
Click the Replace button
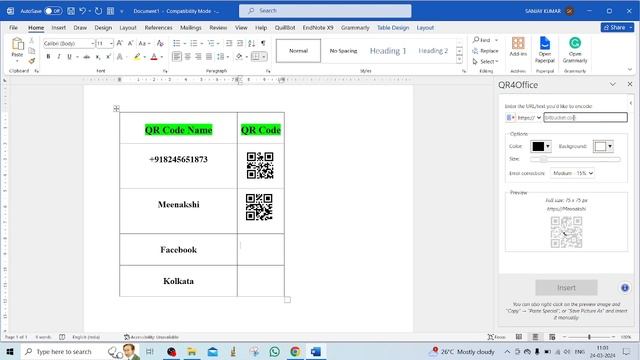click(485, 51)
